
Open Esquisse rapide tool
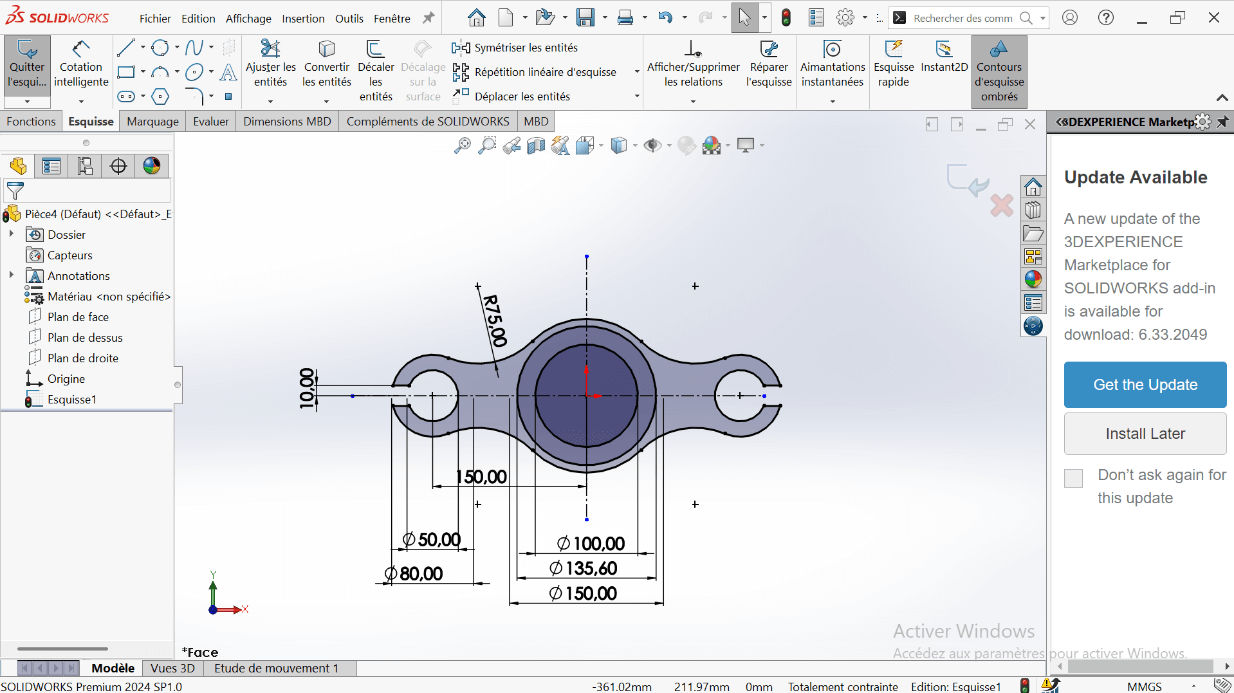pos(893,50)
